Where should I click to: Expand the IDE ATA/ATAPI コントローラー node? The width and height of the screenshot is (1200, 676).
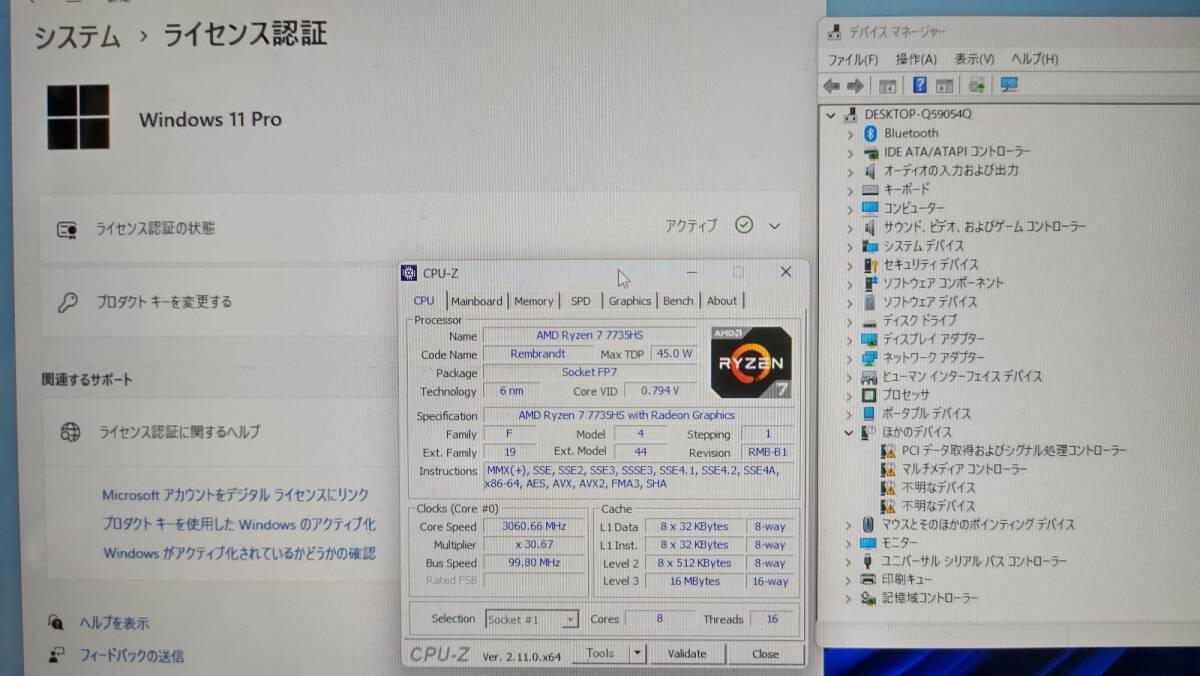pos(850,152)
